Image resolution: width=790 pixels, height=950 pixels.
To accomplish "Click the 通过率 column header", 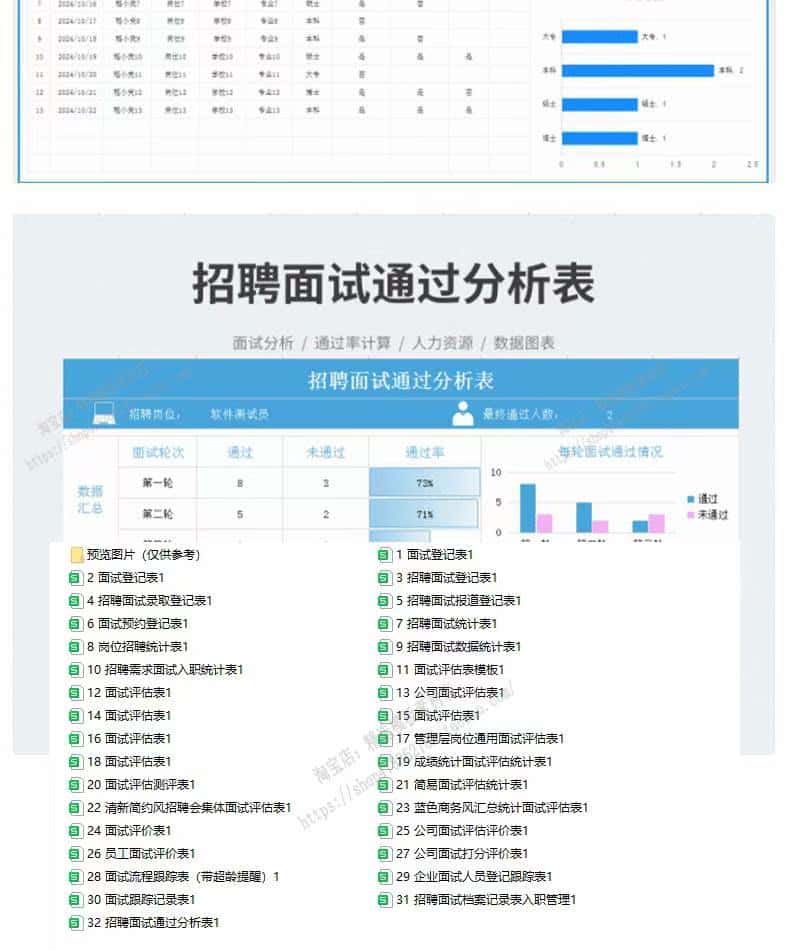I will (x=424, y=452).
